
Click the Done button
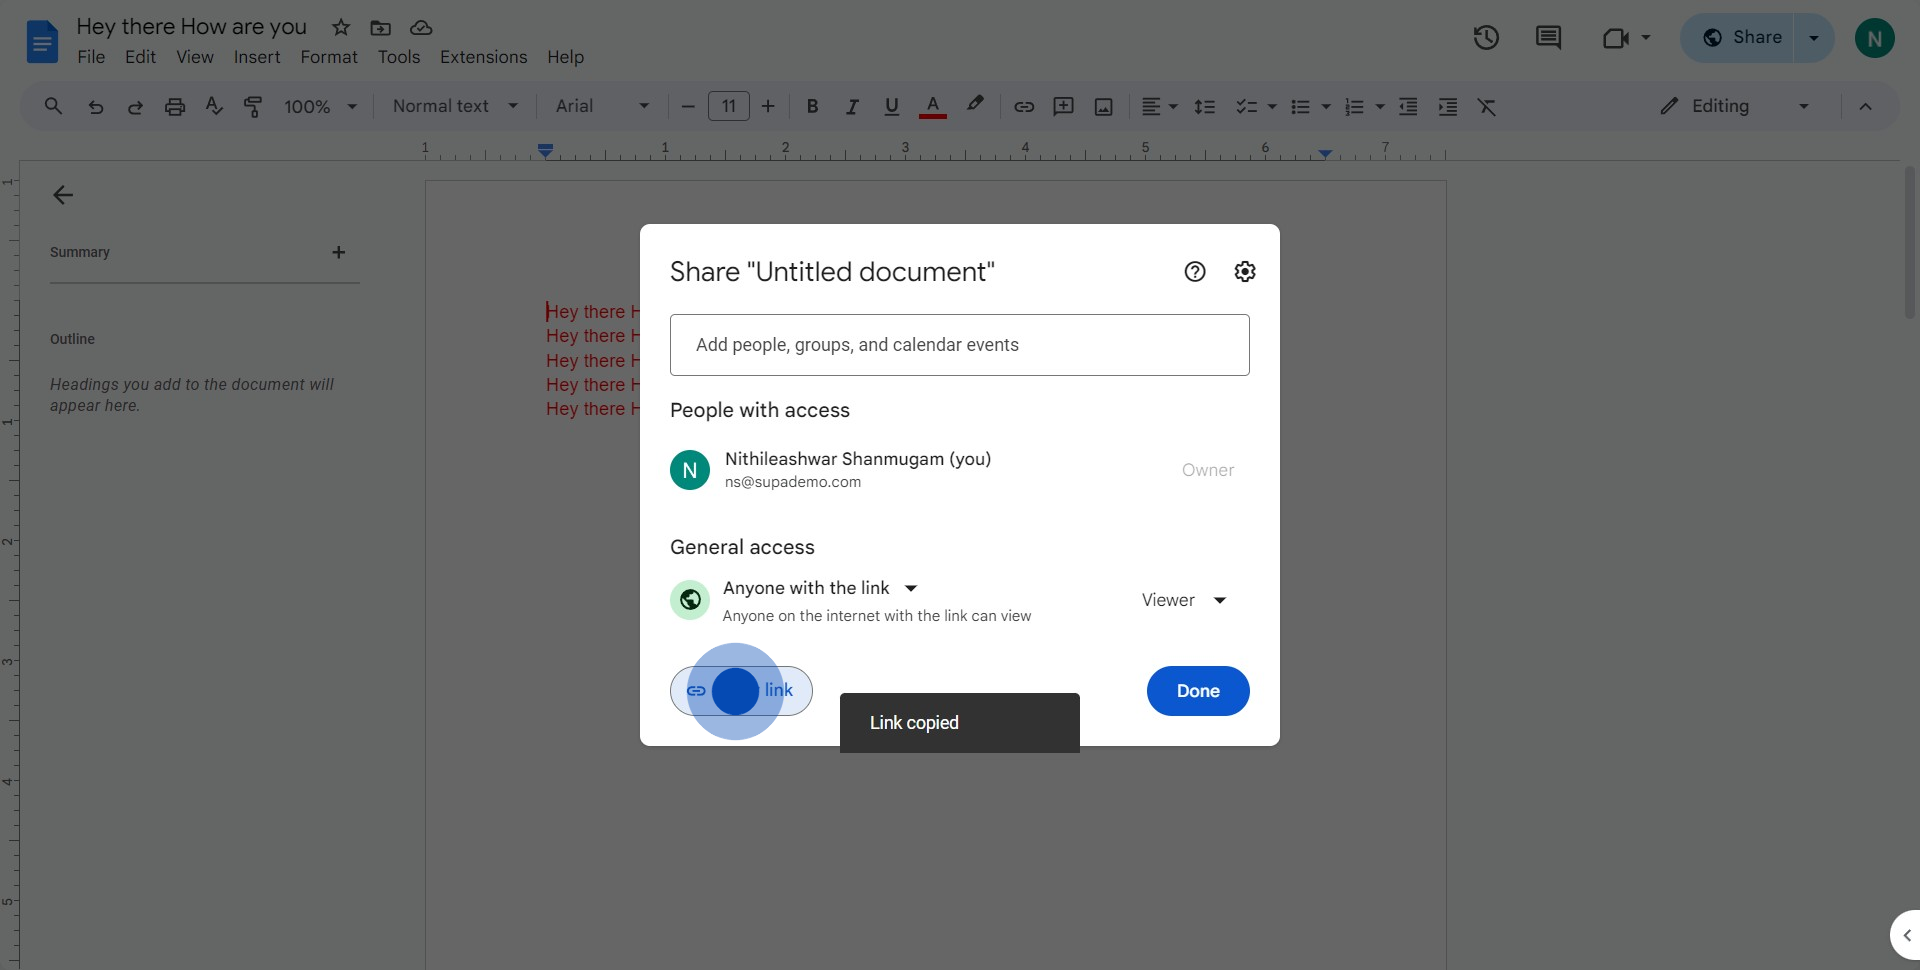point(1198,691)
